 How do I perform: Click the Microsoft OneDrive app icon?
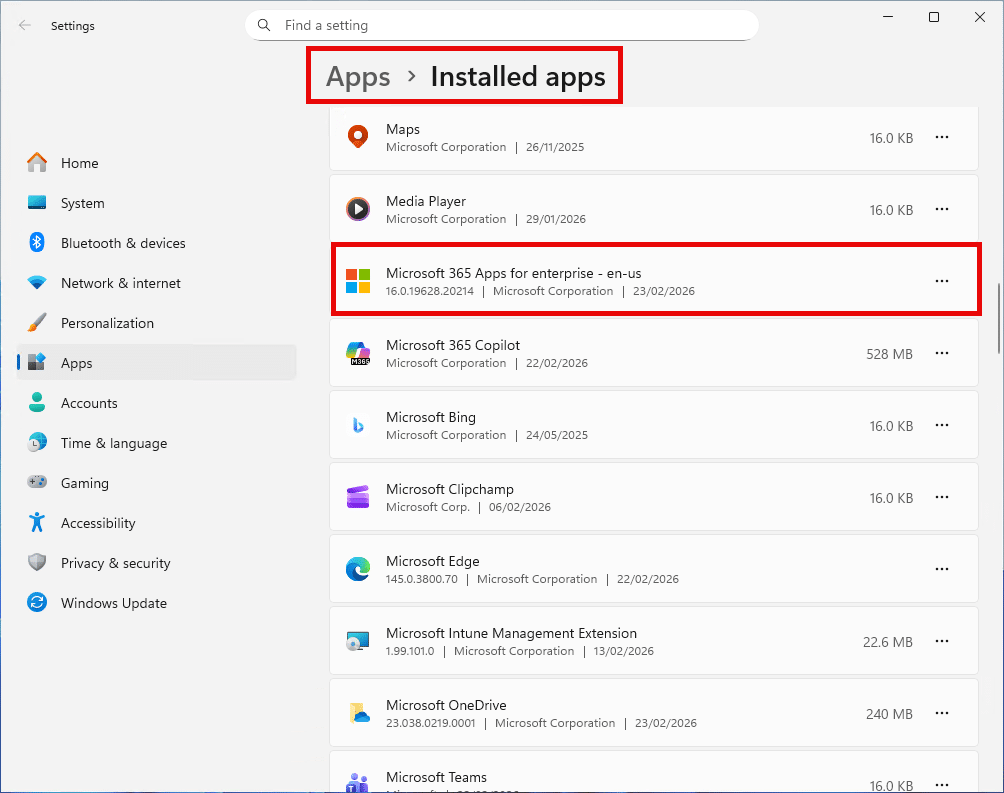[x=358, y=714]
